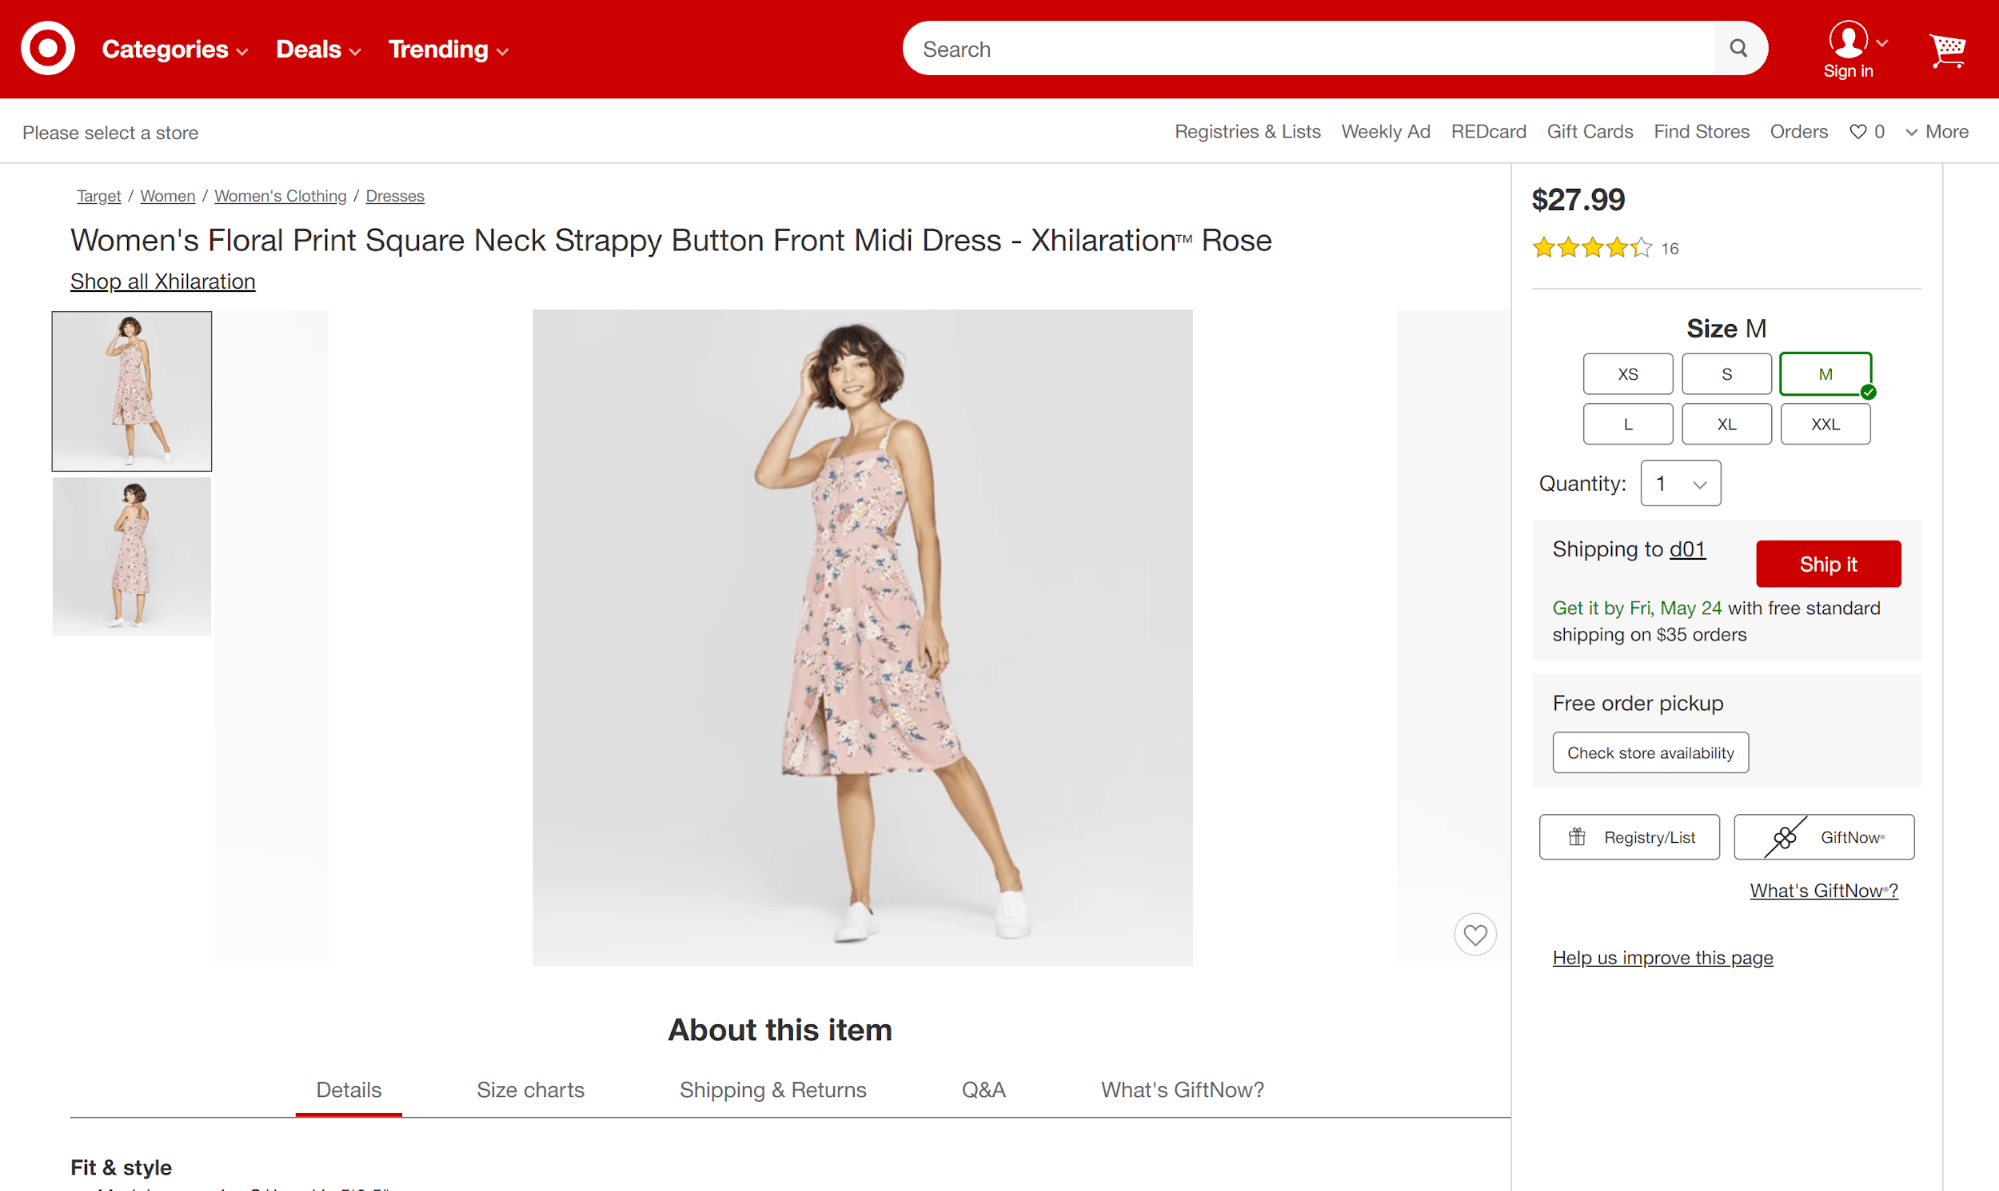Click the star rating reviews
Screen dimensions: 1999x1191
pyautogui.click(x=1591, y=248)
